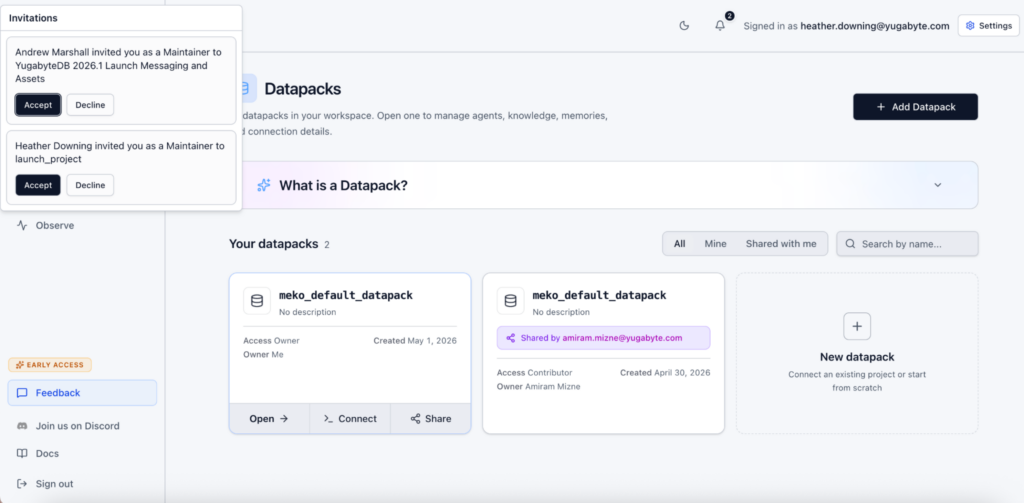Click the Invitations panel heading
The height and width of the screenshot is (503, 1024).
click(33, 18)
